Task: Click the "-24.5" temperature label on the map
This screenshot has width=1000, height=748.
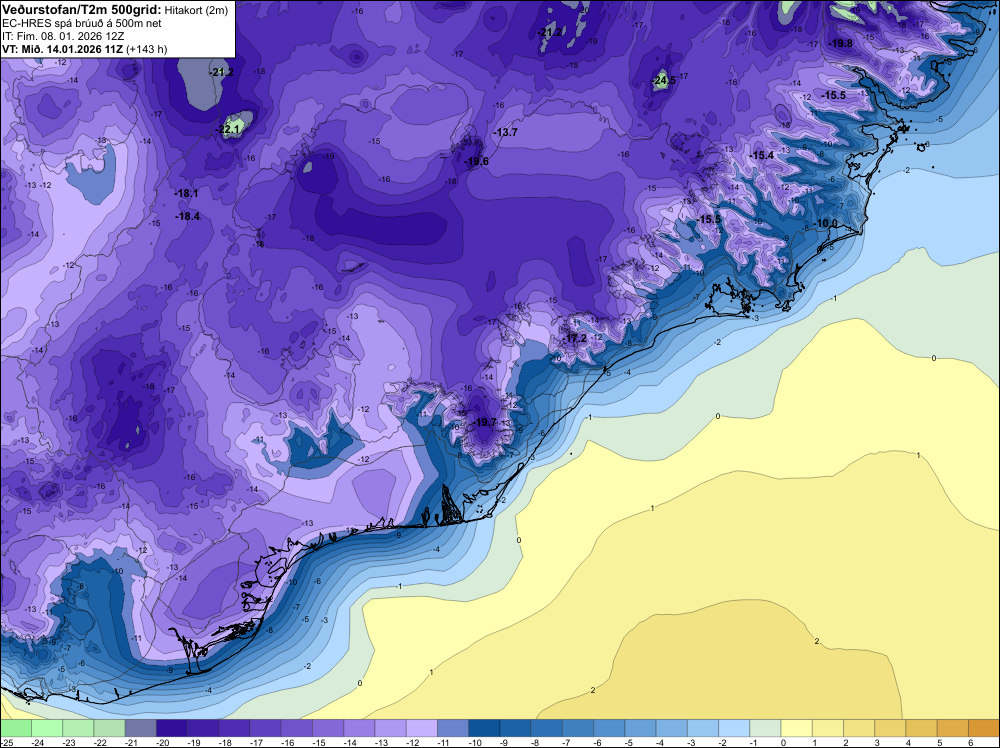Action: [x=664, y=81]
